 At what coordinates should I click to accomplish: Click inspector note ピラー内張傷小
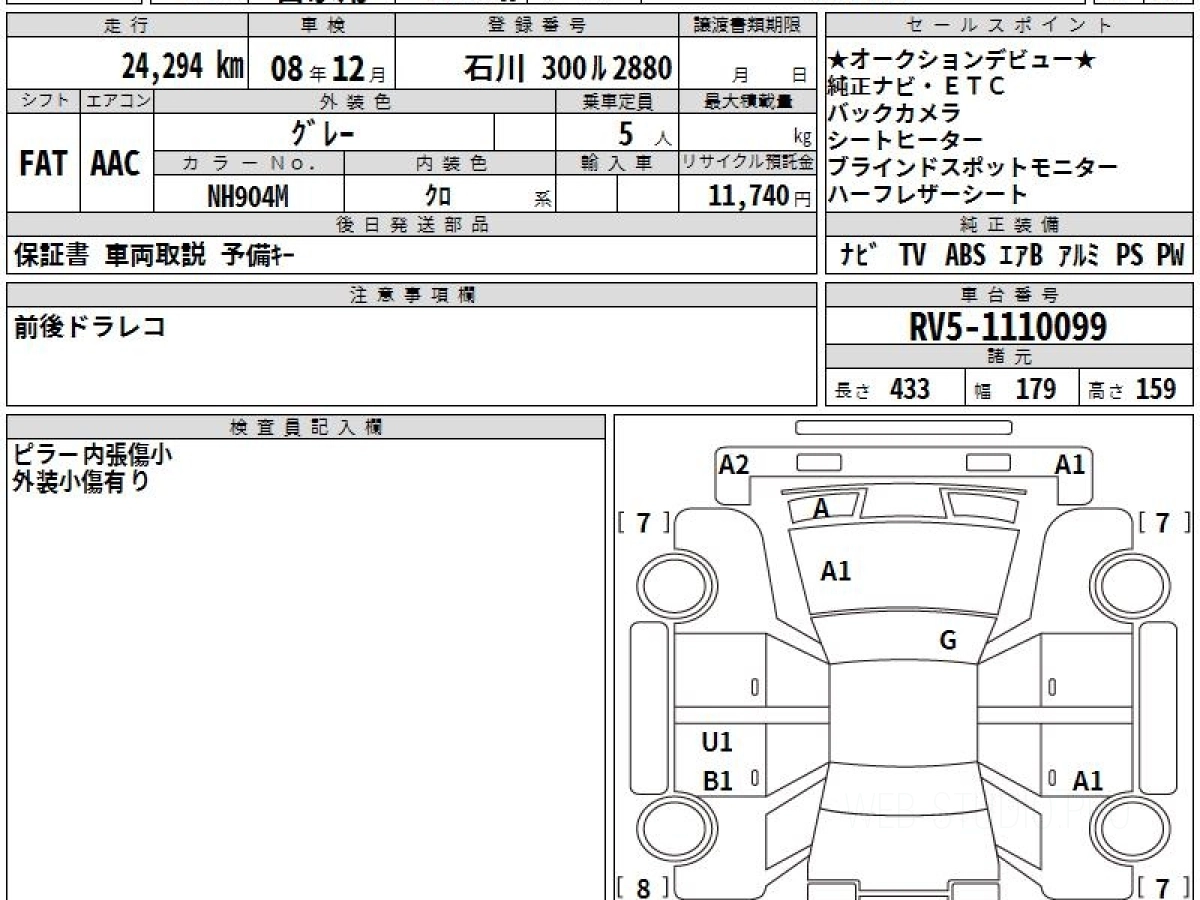(92, 454)
